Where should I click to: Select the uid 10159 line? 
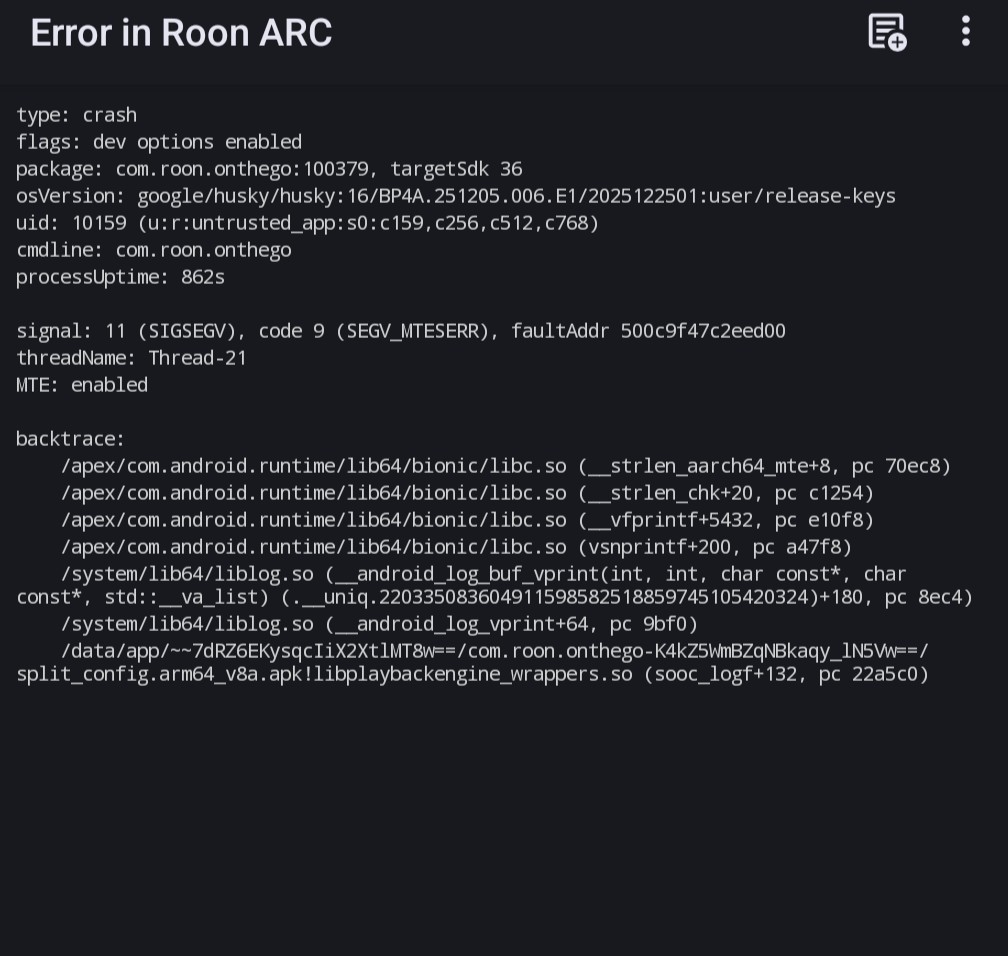308,223
